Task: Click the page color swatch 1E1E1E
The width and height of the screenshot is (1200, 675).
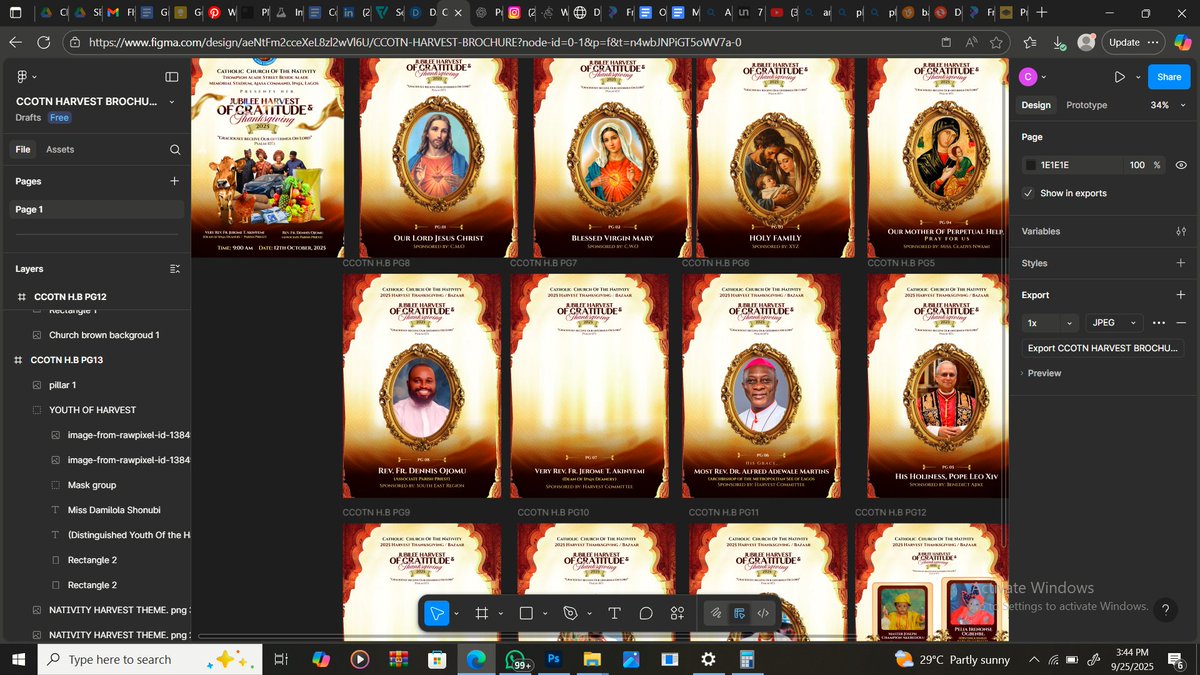Action: 1031,165
